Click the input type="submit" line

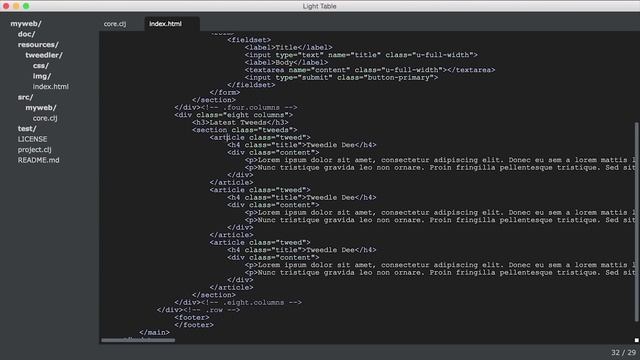341,78
